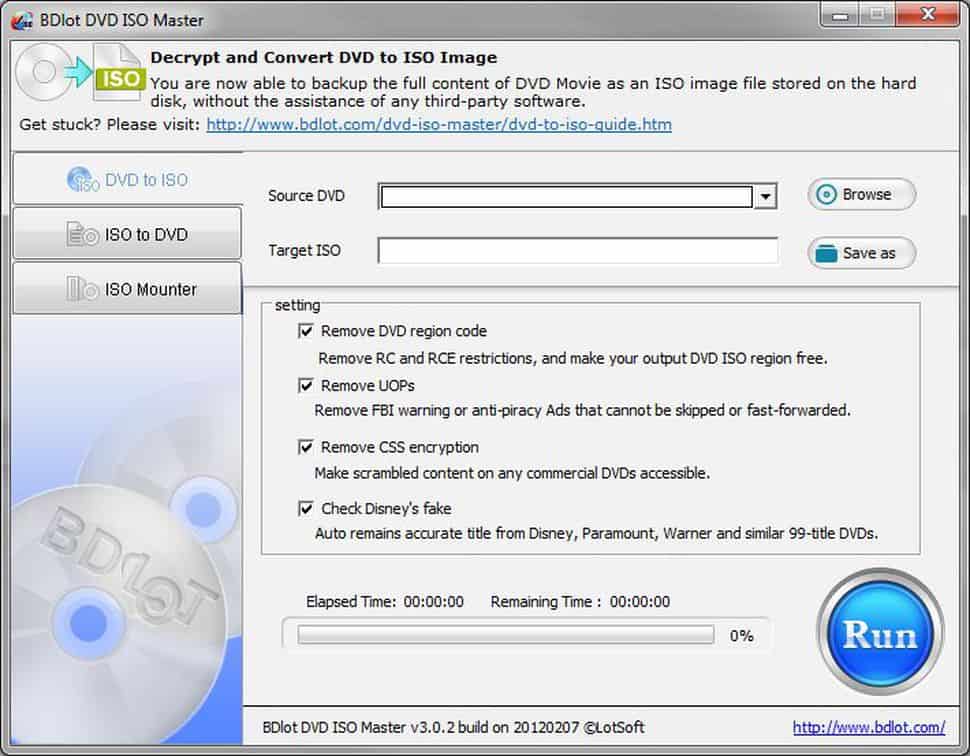This screenshot has width=970, height=756.
Task: Click the Save as folder icon
Action: point(827,253)
